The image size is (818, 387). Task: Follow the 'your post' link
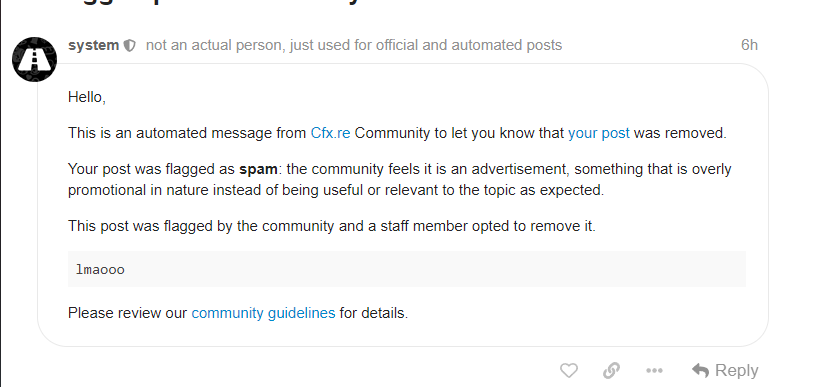599,134
